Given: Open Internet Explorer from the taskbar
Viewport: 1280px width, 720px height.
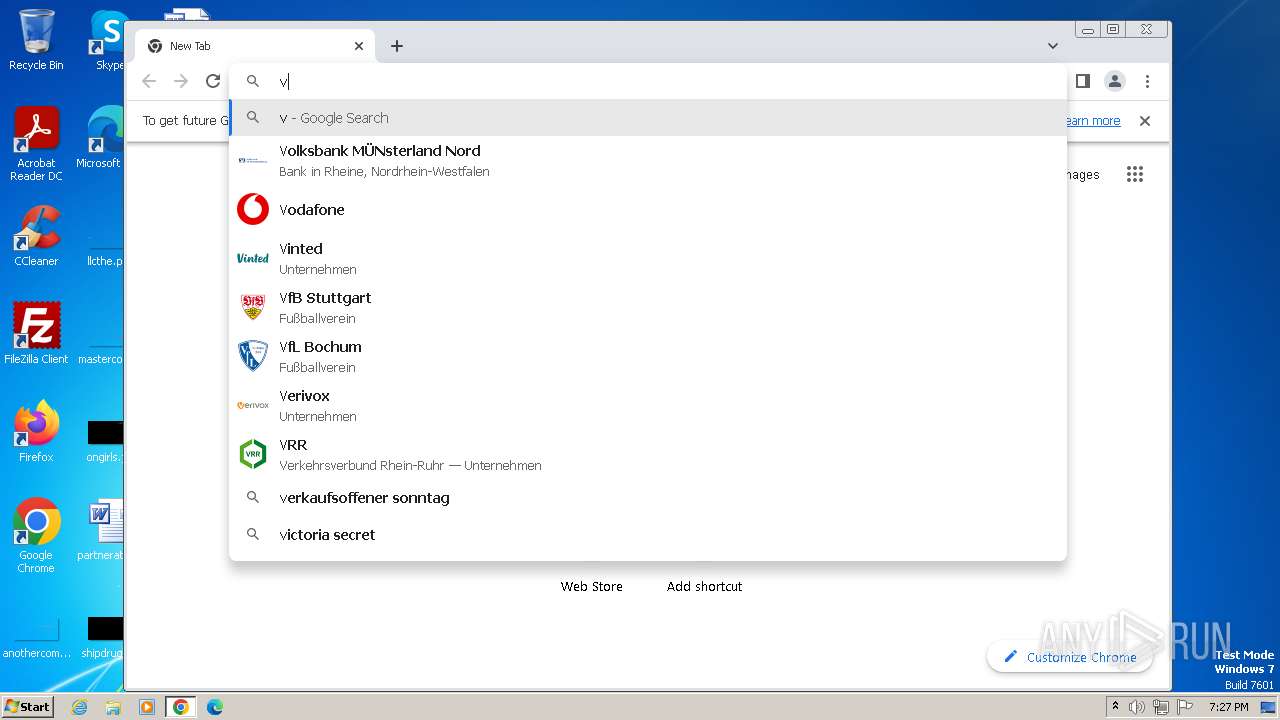Looking at the screenshot, I should [x=79, y=707].
